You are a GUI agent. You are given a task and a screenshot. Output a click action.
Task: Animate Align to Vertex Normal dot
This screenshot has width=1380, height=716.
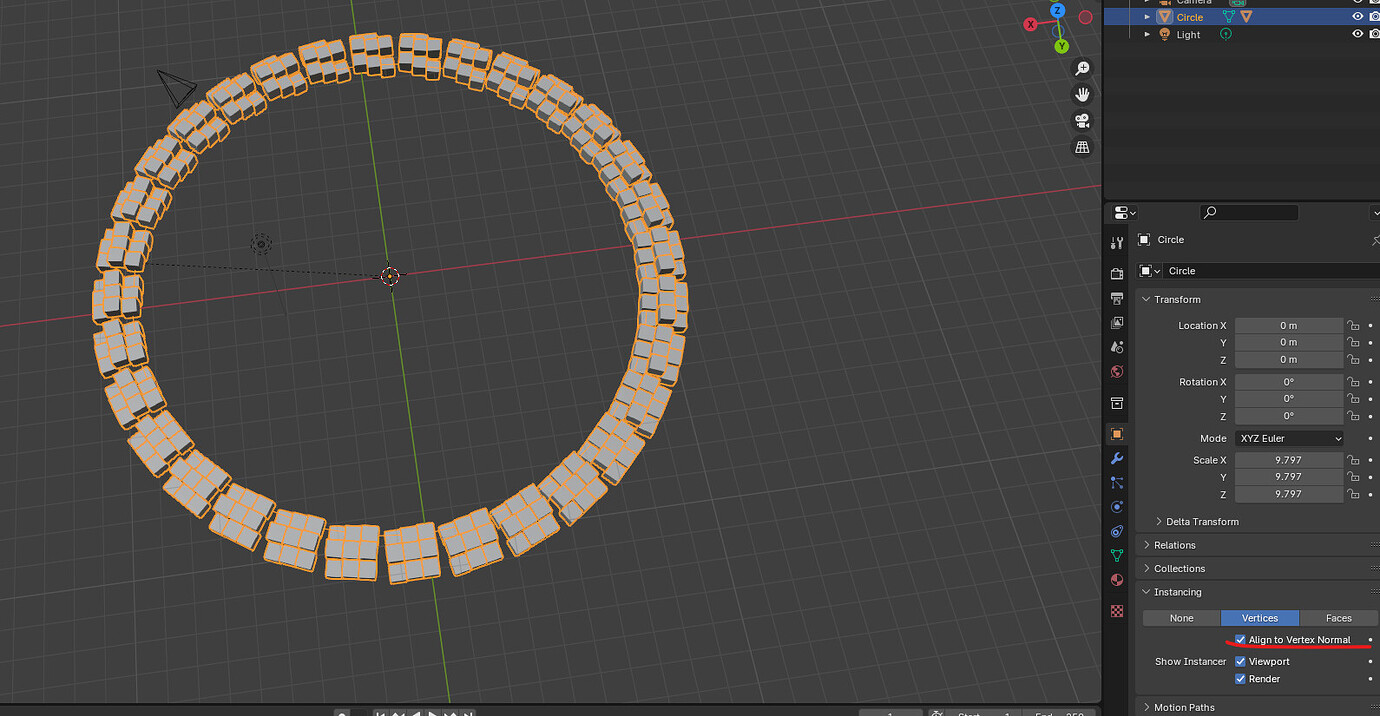[1370, 640]
